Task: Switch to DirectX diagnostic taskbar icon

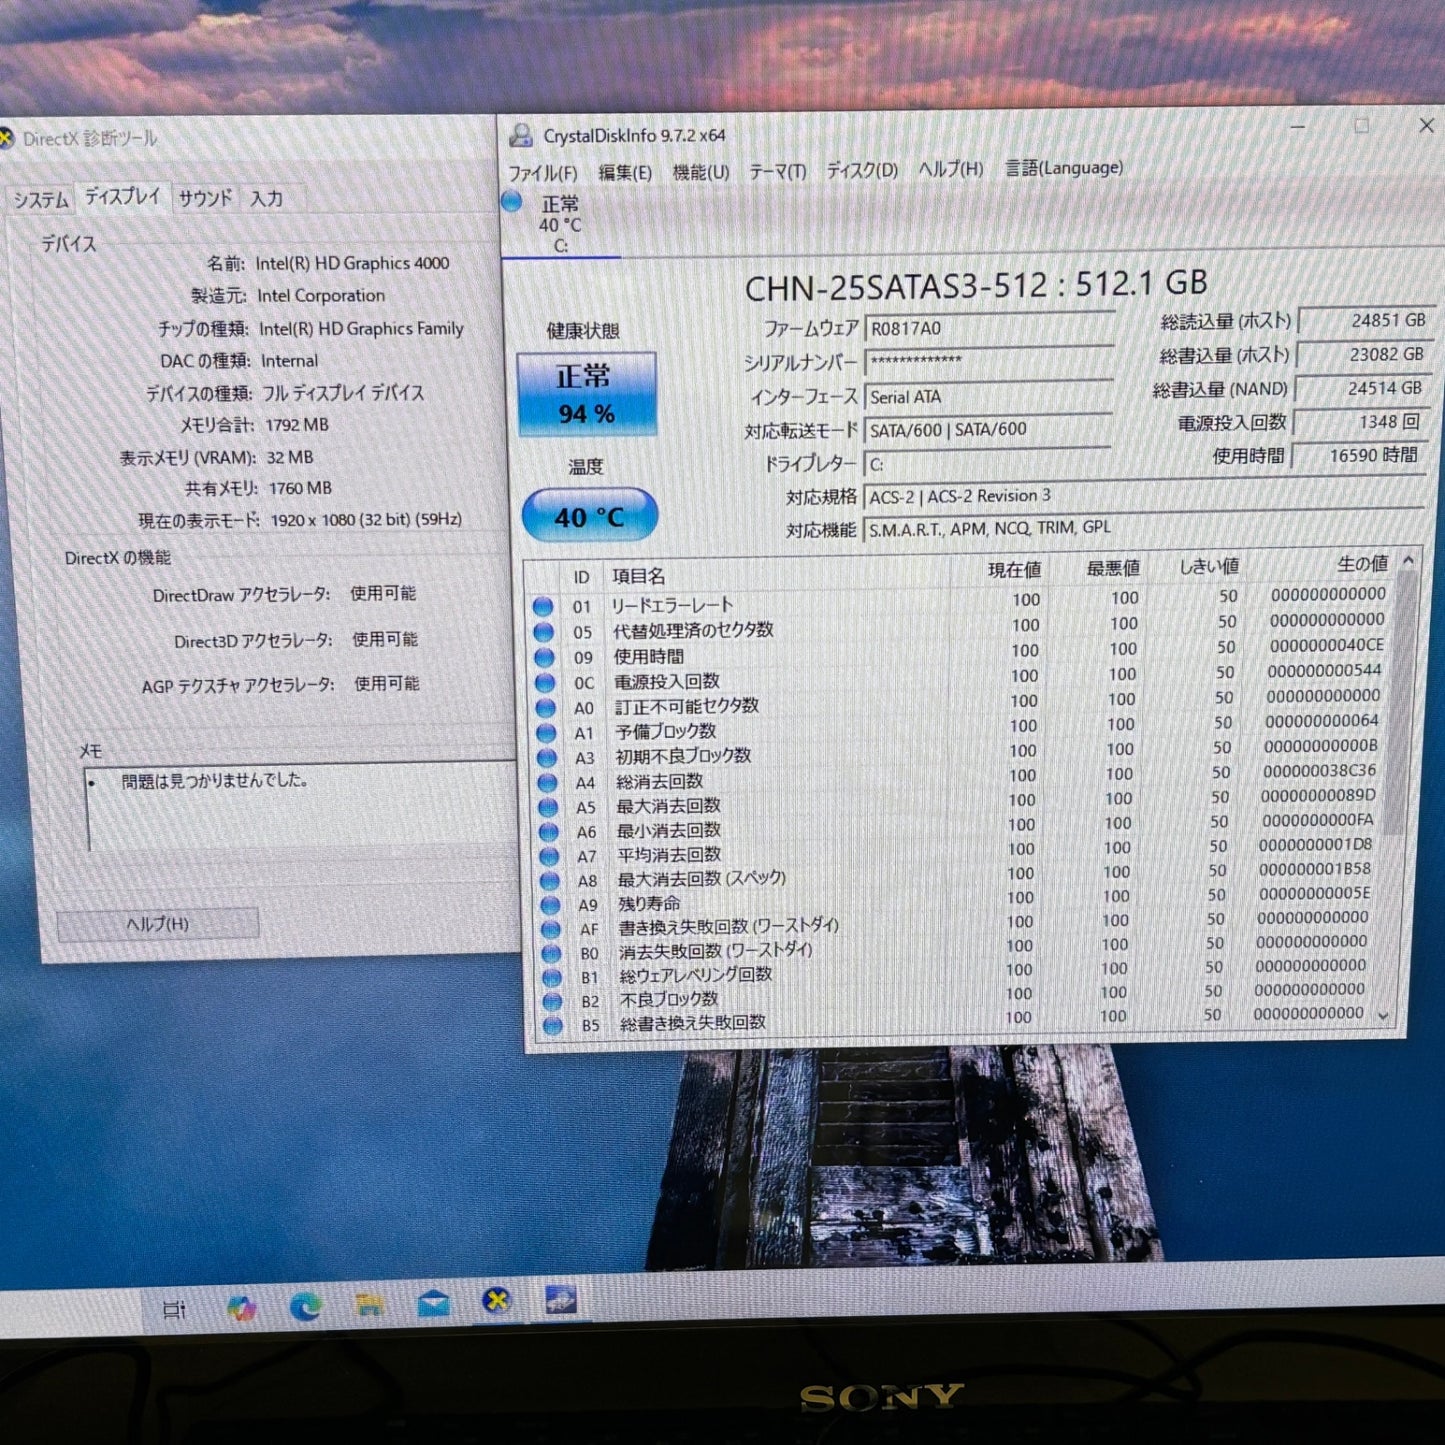Action: point(496,1301)
